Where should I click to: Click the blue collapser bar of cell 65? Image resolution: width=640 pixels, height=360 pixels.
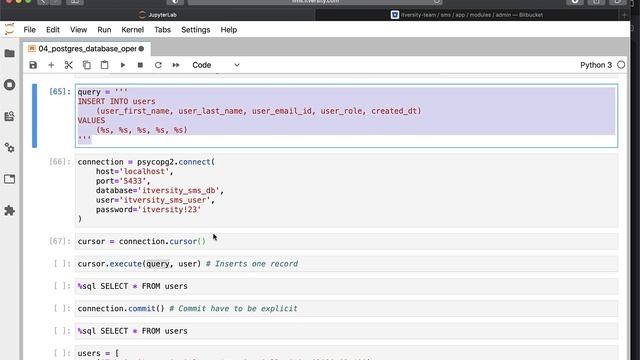click(34, 116)
